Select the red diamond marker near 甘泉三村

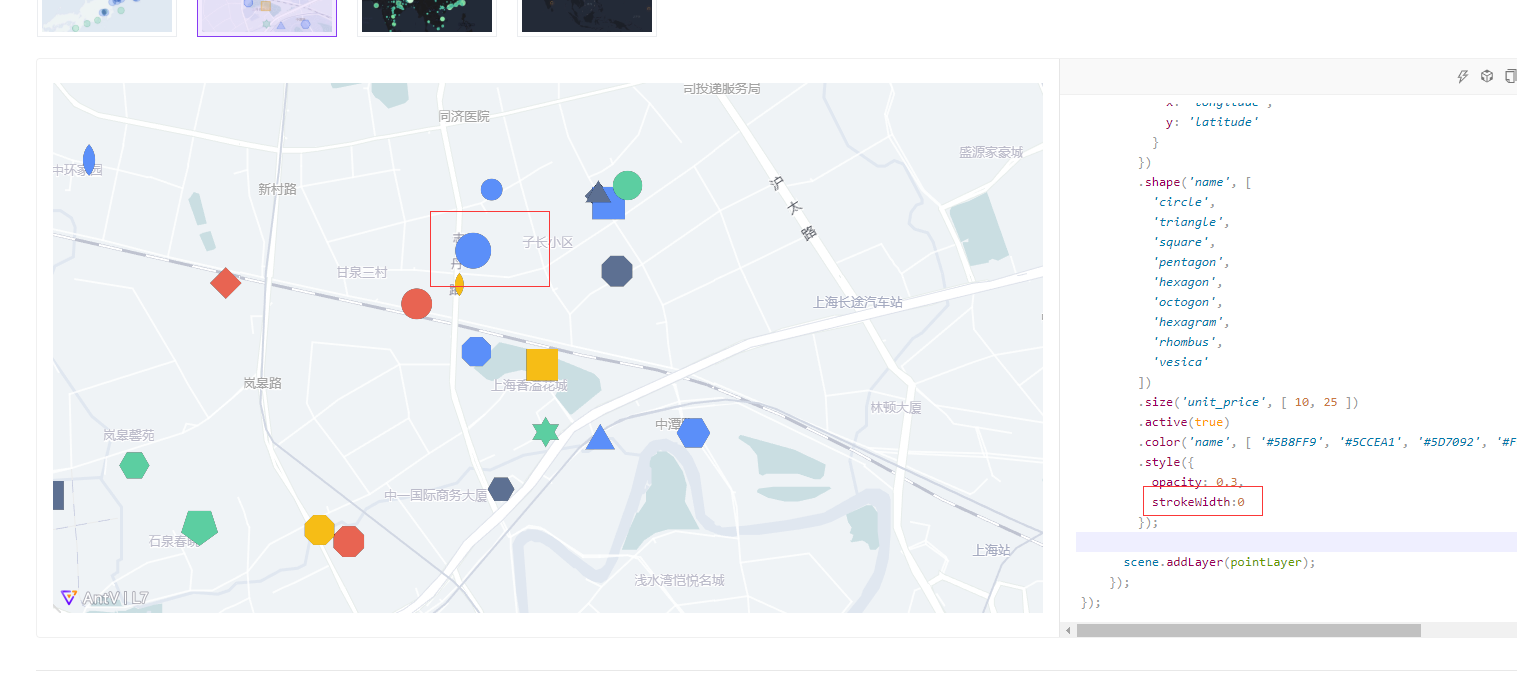(225, 283)
